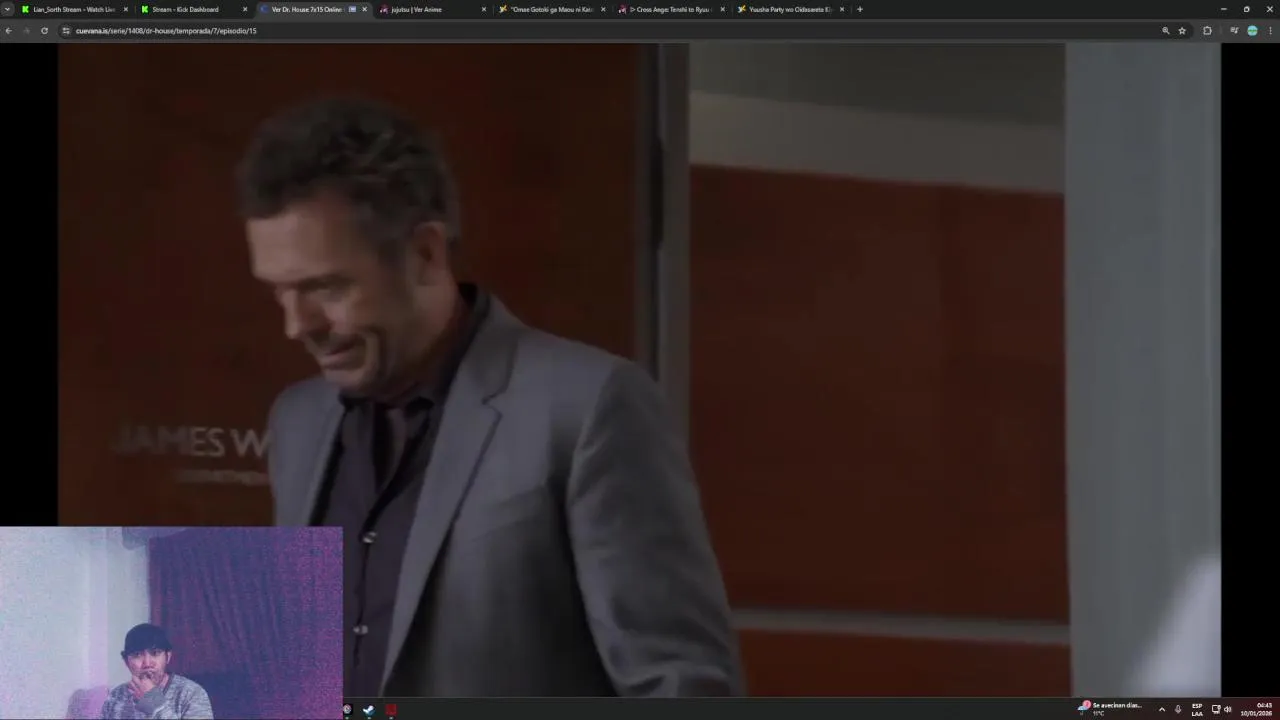Viewport: 1280px width, 720px height.
Task: Click the microphone tray icon
Action: pyautogui.click(x=1178, y=709)
